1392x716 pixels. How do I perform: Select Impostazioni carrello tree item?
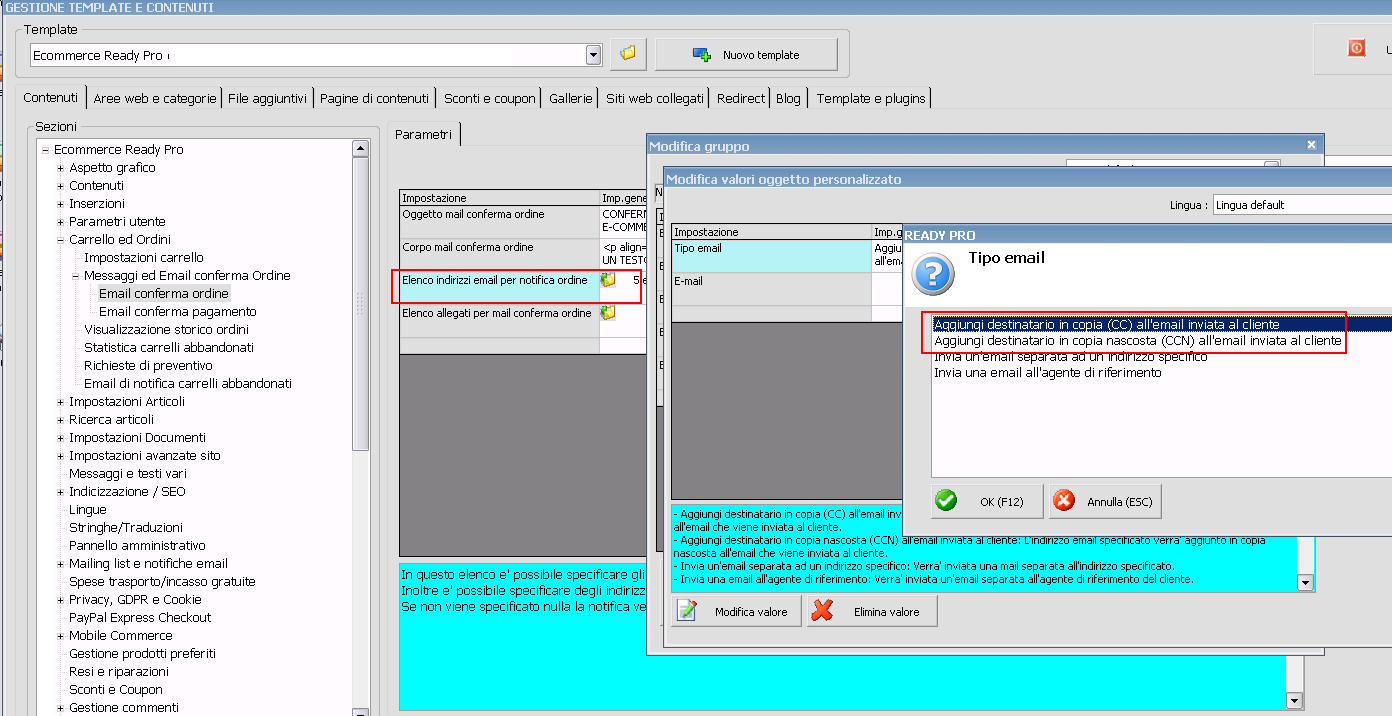coord(144,257)
